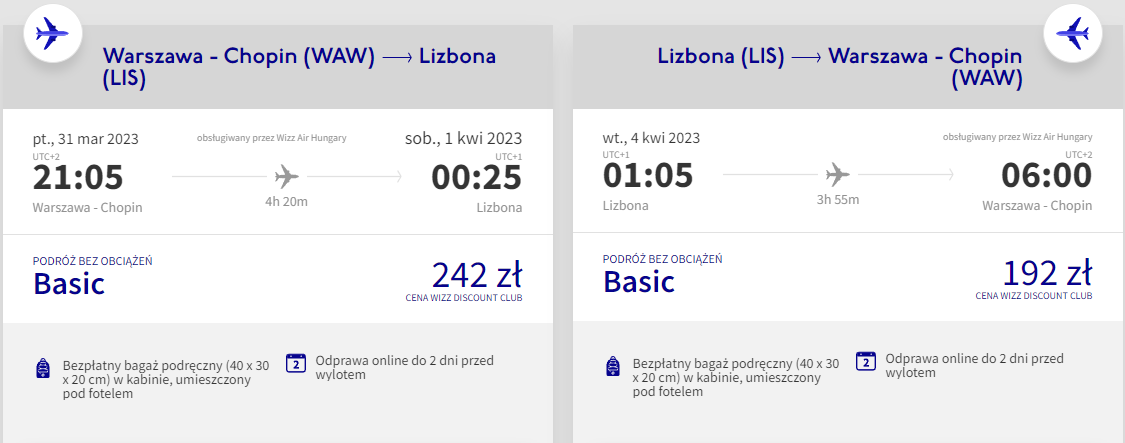Click the 06:00 arrival time
Screen dimensions: 1125x443
click(1047, 176)
